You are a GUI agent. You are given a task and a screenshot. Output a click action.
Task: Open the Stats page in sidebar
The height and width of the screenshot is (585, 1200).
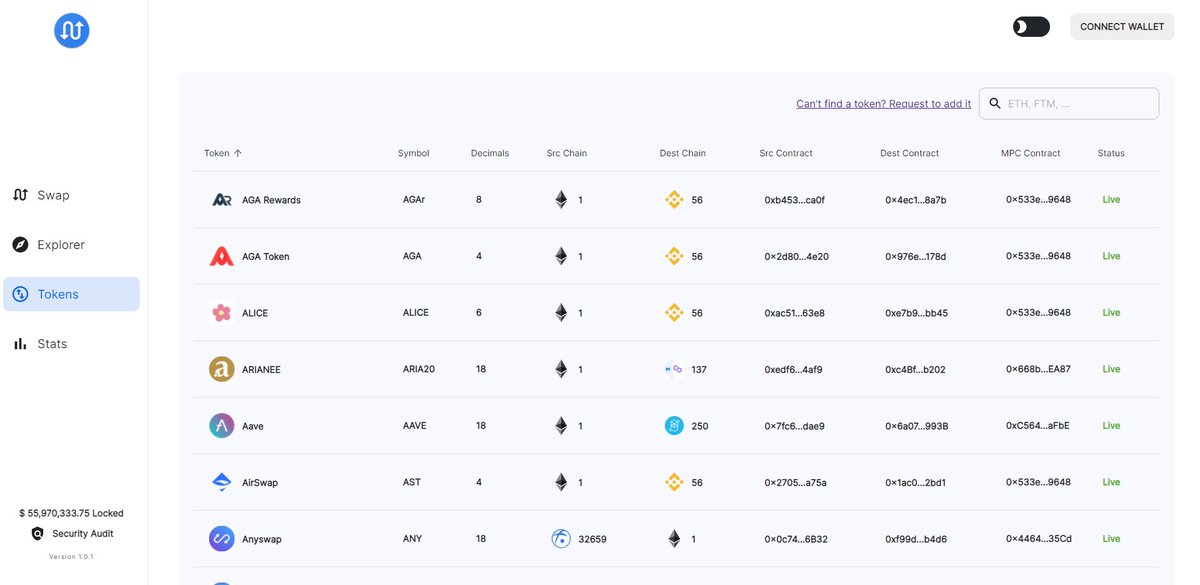pyautogui.click(x=71, y=344)
